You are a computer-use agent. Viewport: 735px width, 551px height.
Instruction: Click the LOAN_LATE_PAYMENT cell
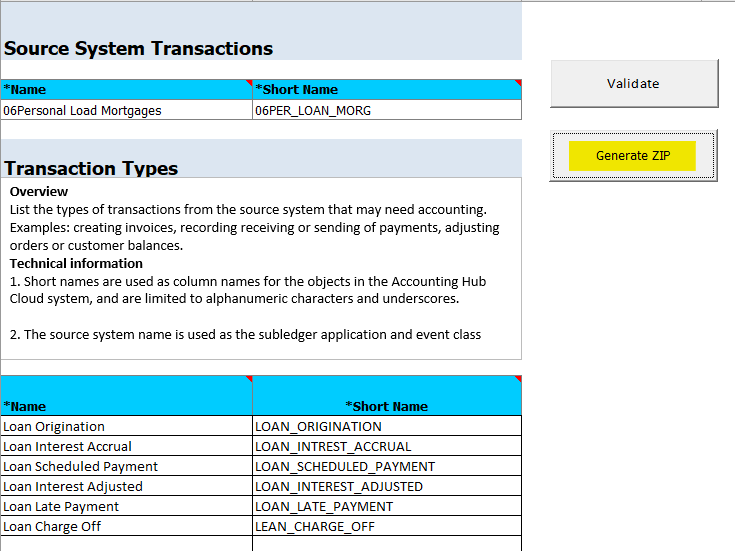pyautogui.click(x=386, y=507)
